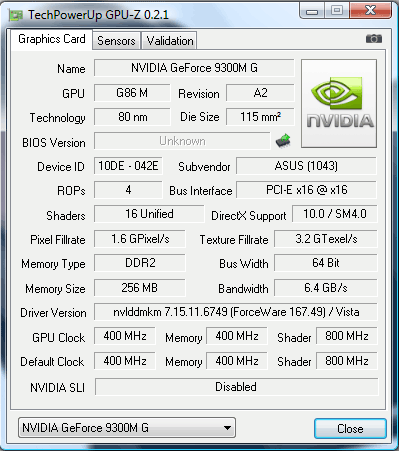Click the Device ID field 10DE - 042E
The height and width of the screenshot is (451, 399).
pyautogui.click(x=128, y=166)
